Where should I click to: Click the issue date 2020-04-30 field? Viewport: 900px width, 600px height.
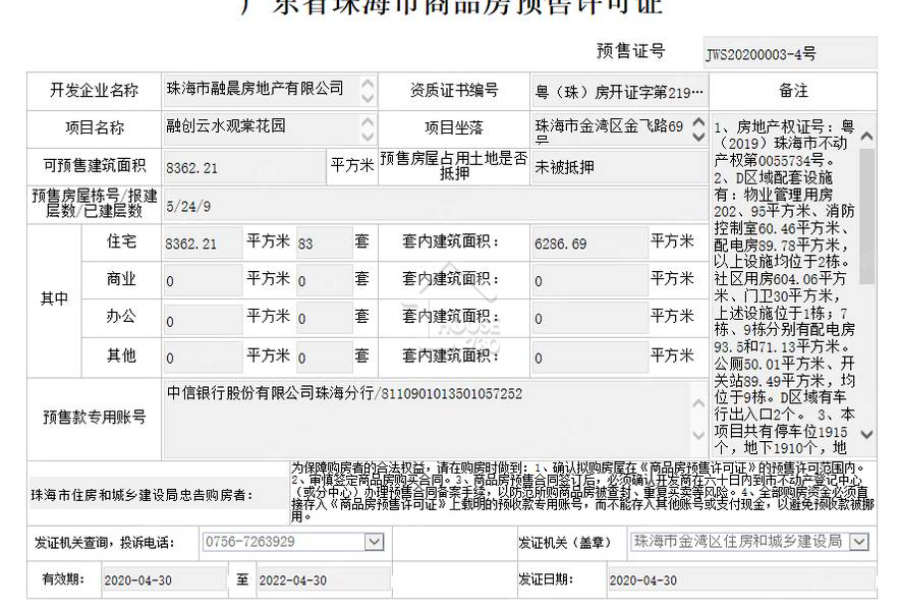point(742,580)
